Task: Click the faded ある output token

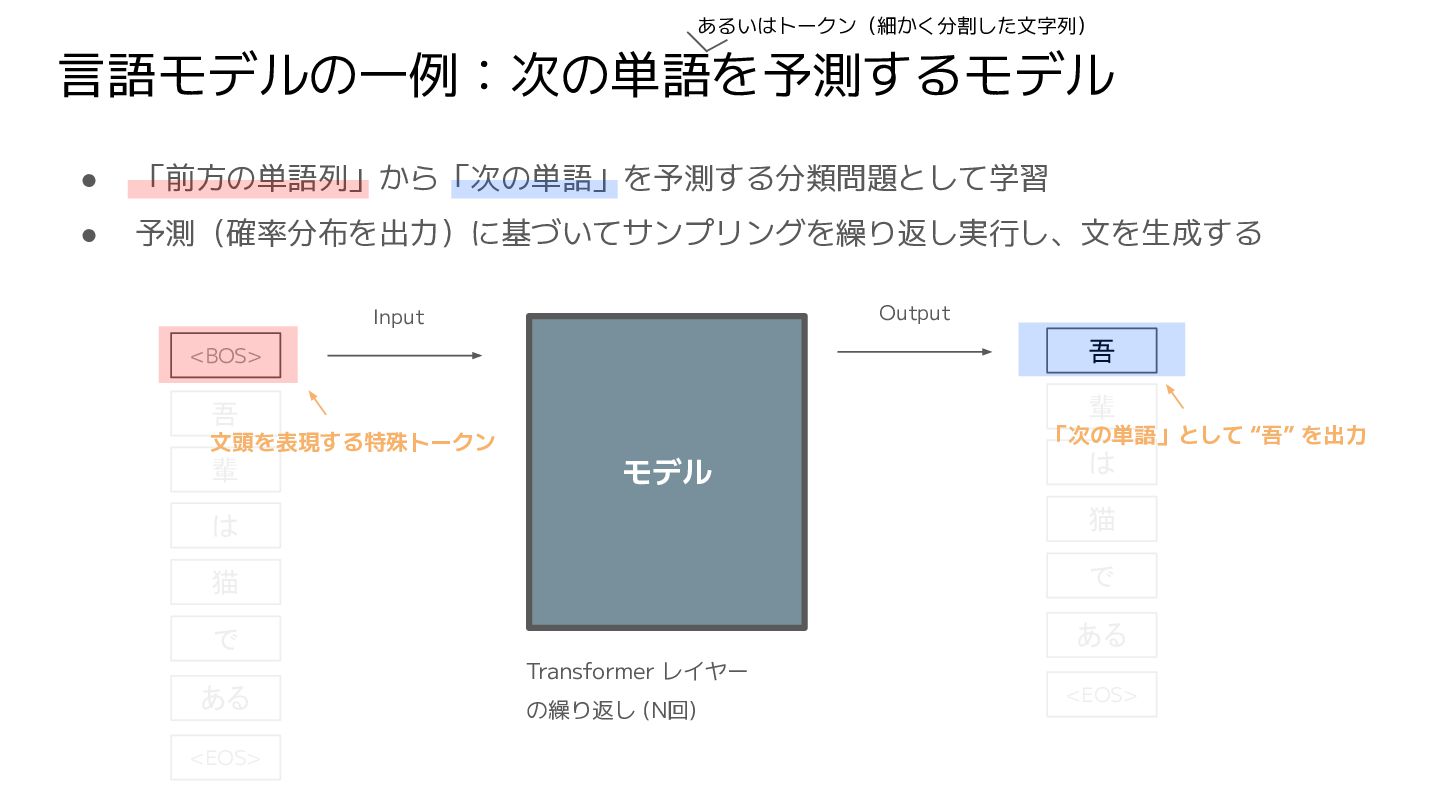Action: 1101,635
